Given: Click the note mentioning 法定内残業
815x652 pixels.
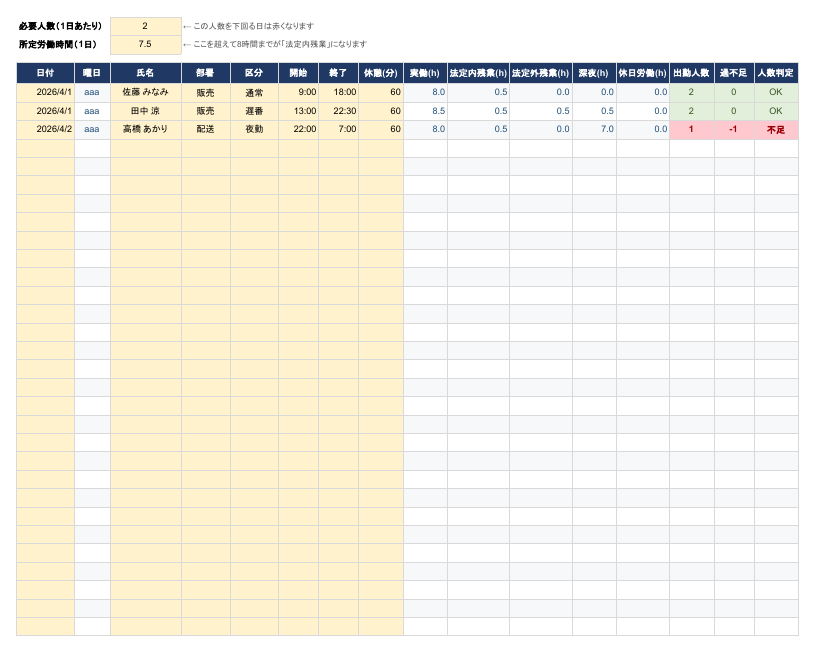Looking at the screenshot, I should [x=275, y=44].
